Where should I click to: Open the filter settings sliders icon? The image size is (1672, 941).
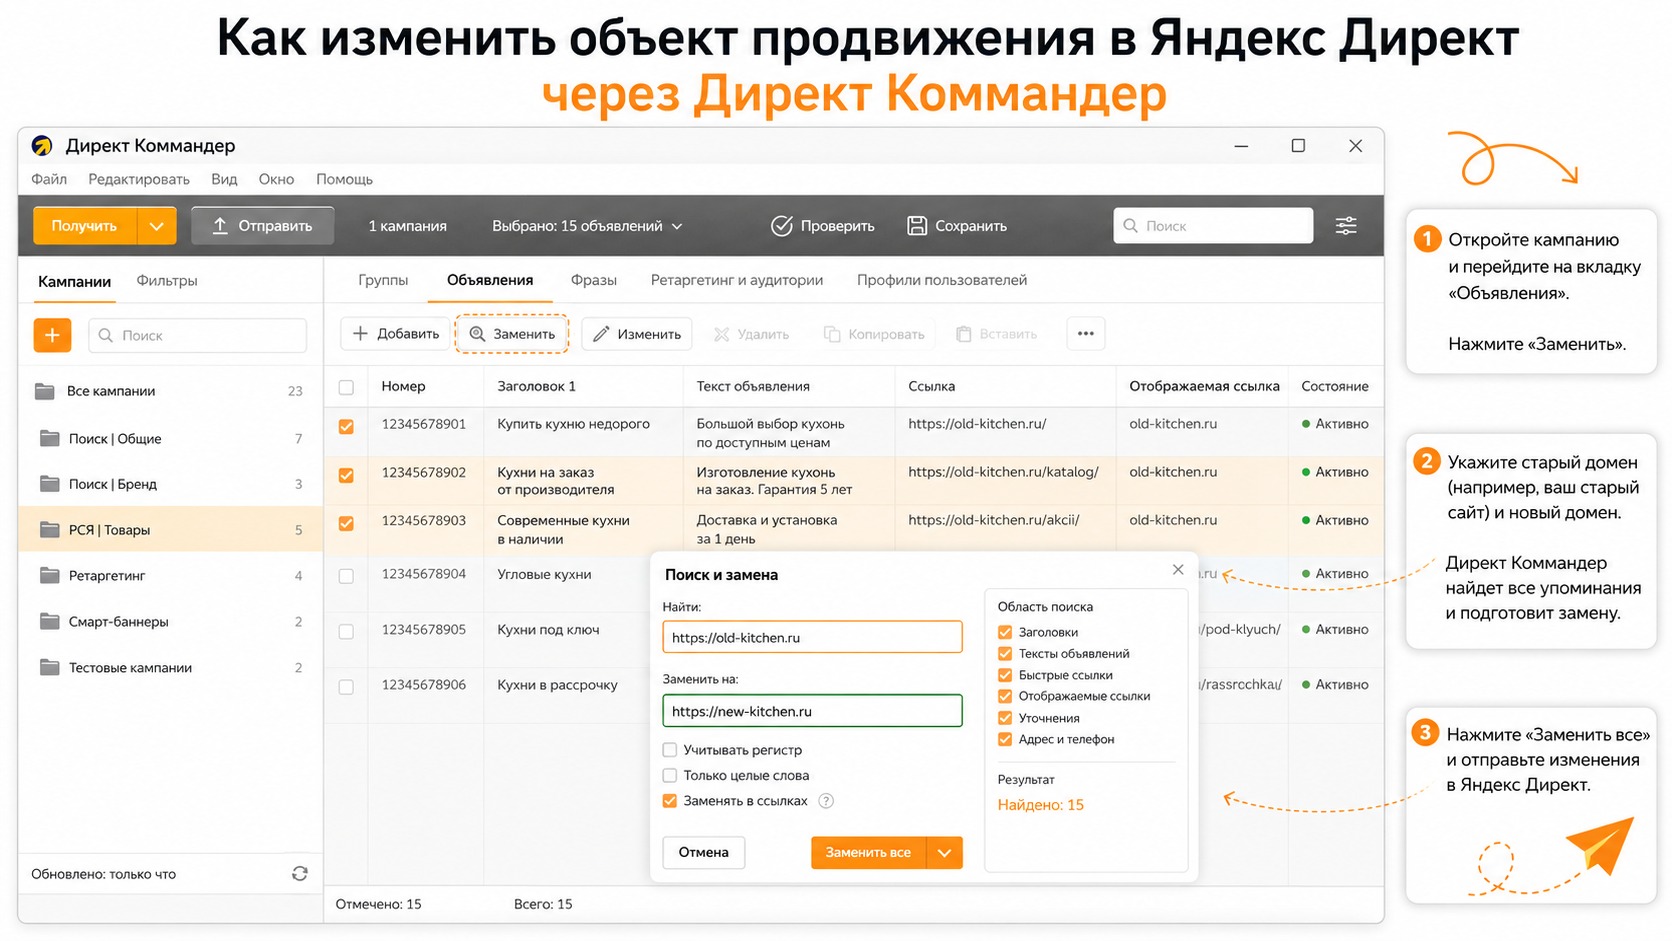click(x=1346, y=226)
